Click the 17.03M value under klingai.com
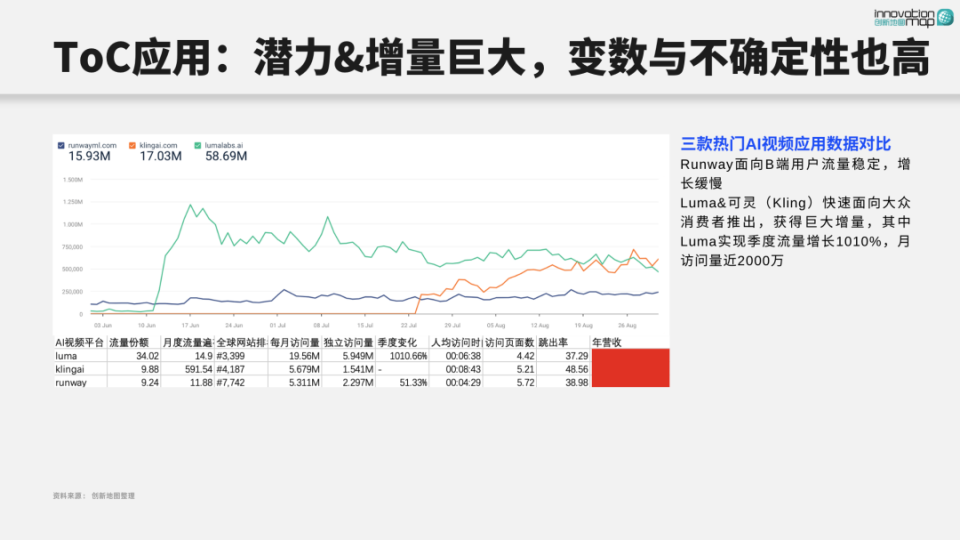960x540 pixels. click(x=160, y=157)
